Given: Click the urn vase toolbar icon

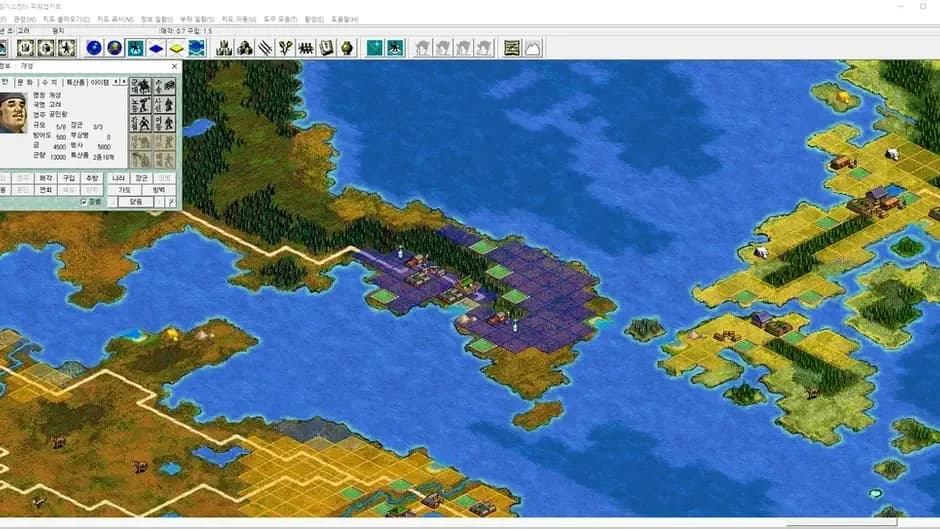Looking at the screenshot, I should point(347,48).
